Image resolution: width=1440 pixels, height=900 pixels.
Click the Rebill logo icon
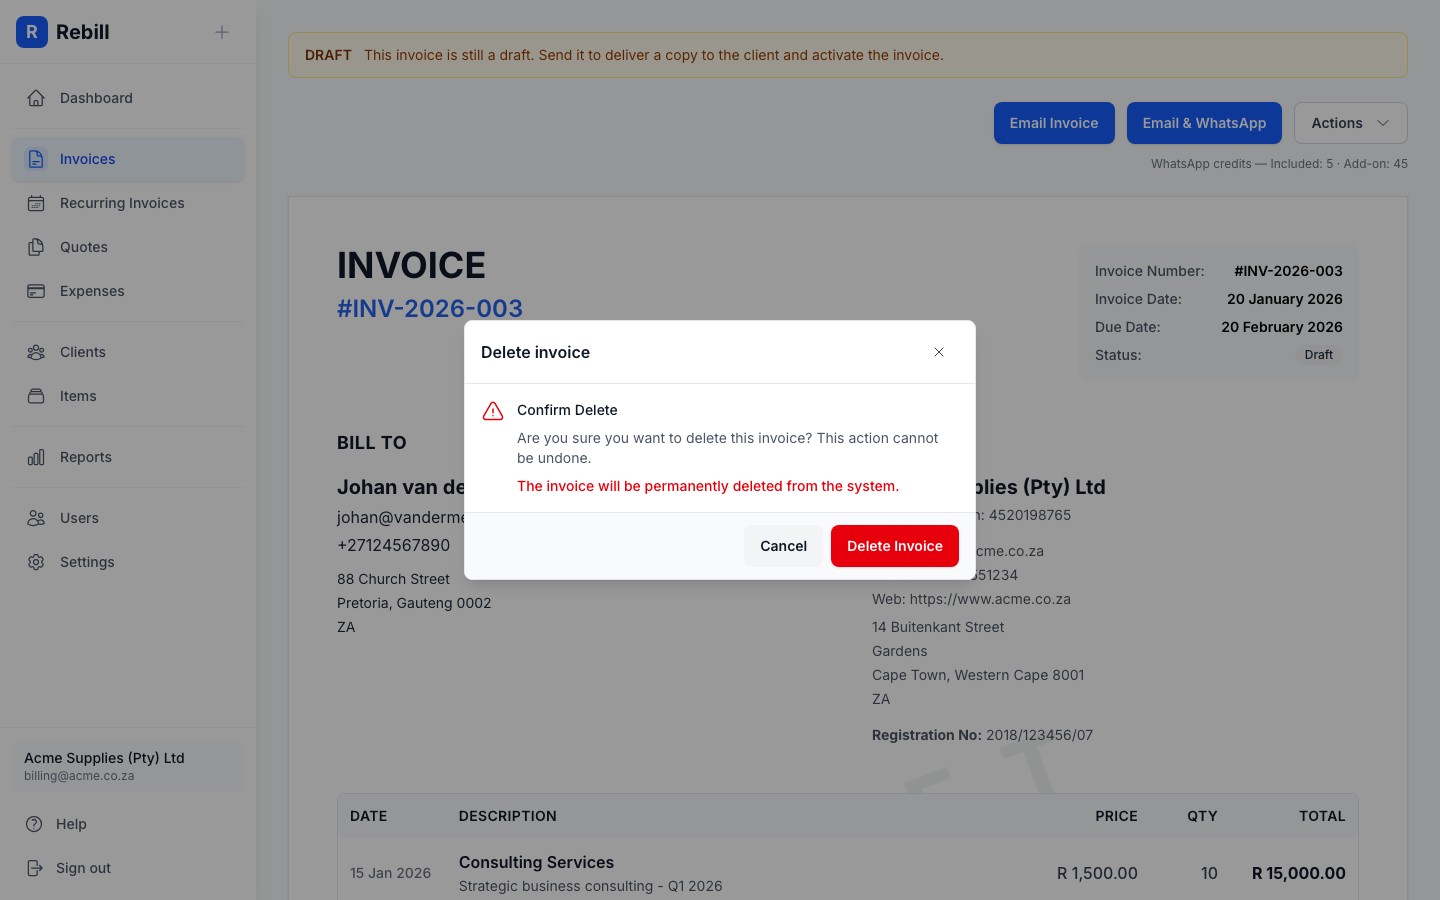coord(32,32)
